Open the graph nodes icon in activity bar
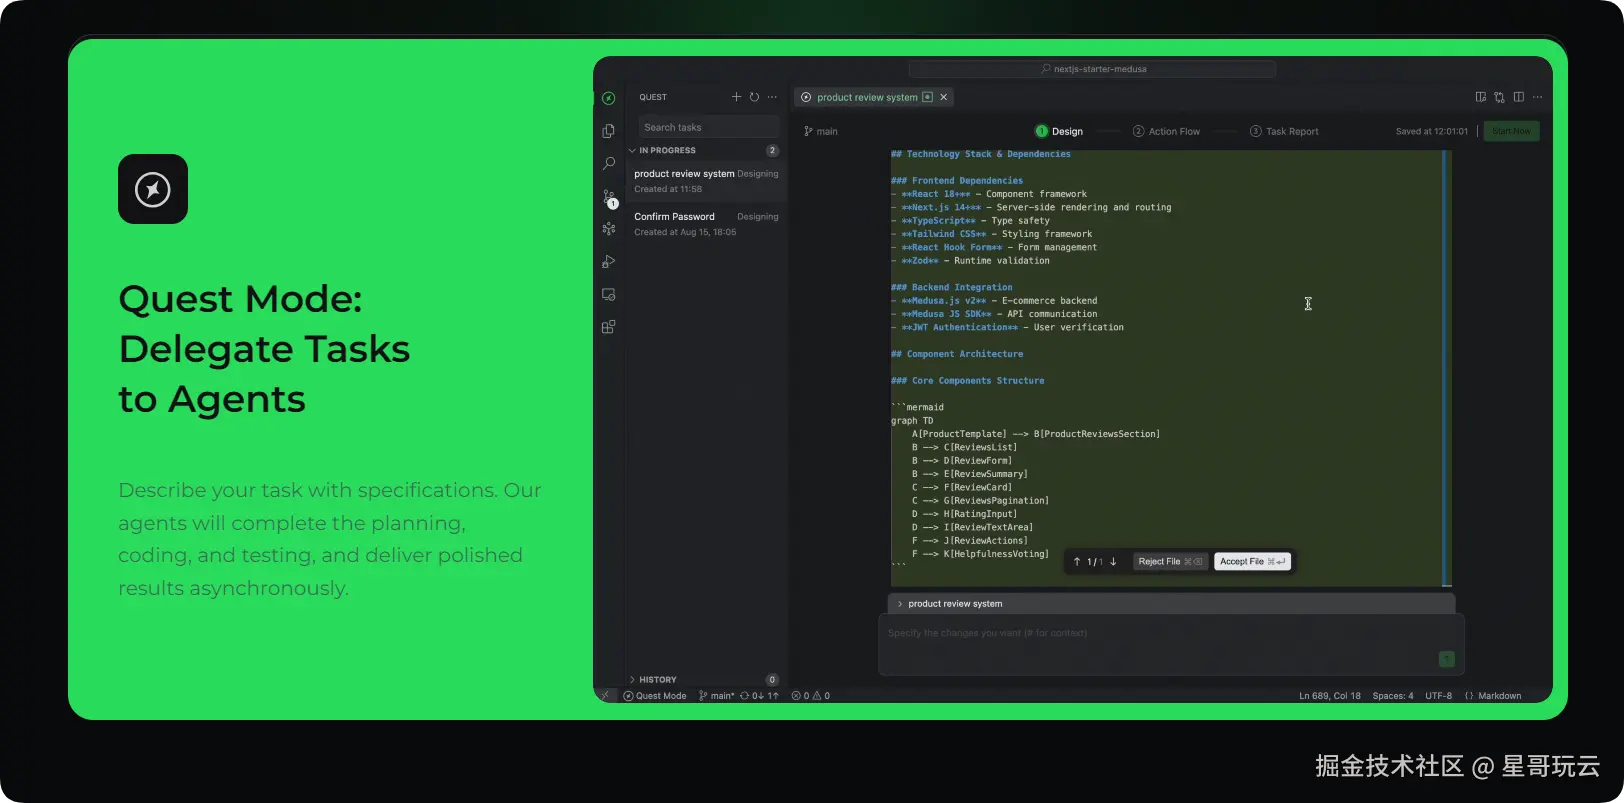This screenshot has height=803, width=1624. coord(608,229)
